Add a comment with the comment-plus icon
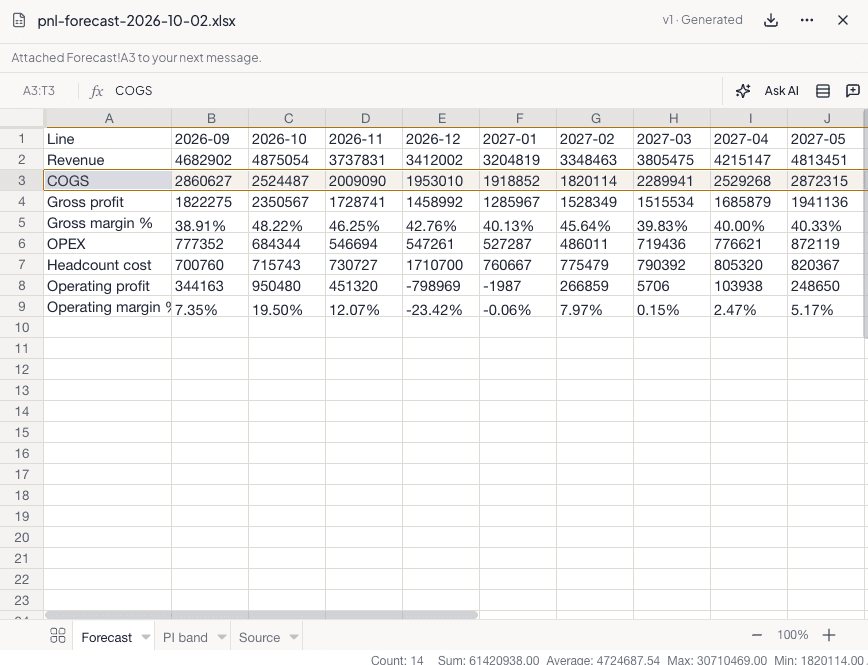The height and width of the screenshot is (665, 868). pos(852,91)
